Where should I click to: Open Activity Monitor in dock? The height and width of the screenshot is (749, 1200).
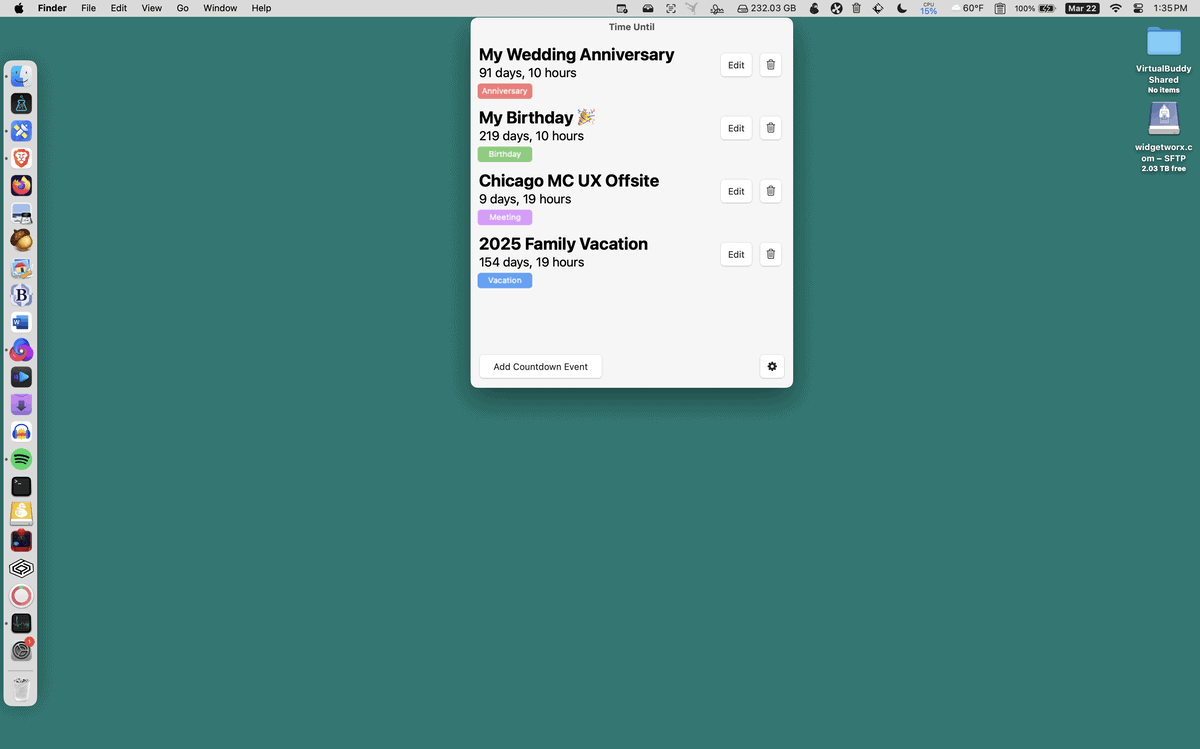click(x=21, y=623)
